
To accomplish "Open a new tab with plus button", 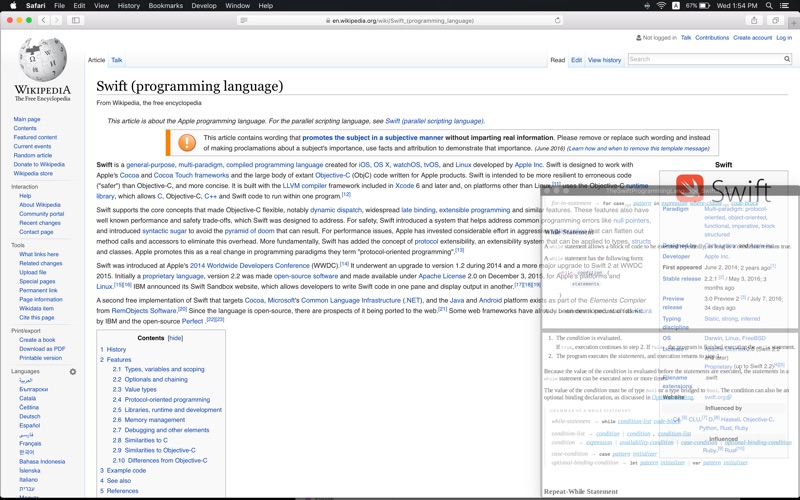I will (x=794, y=22).
